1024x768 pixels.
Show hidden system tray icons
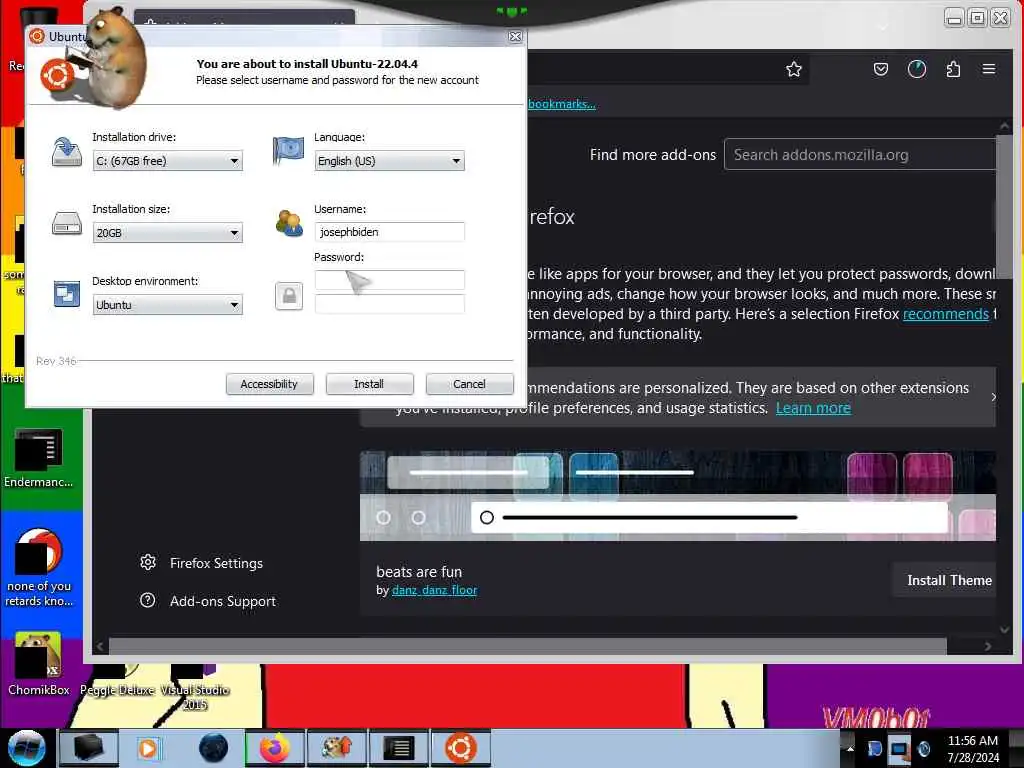click(850, 748)
